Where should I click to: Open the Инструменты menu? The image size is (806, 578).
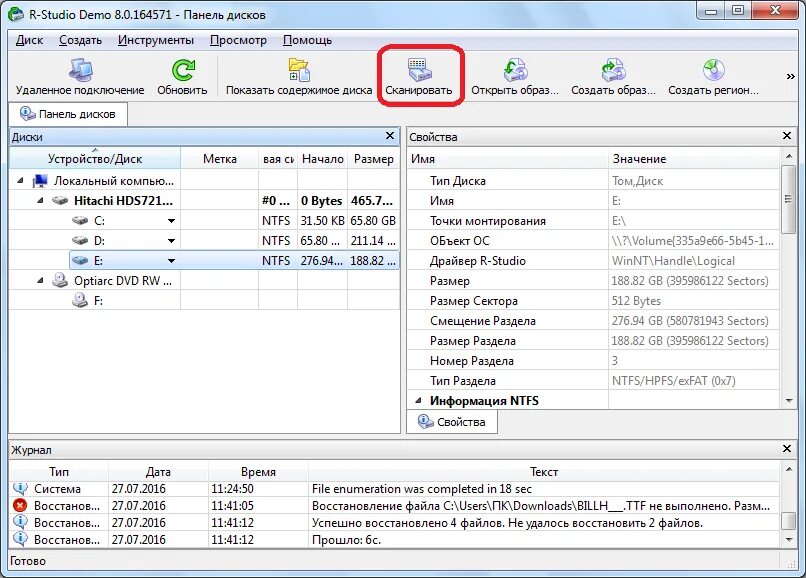tap(156, 40)
